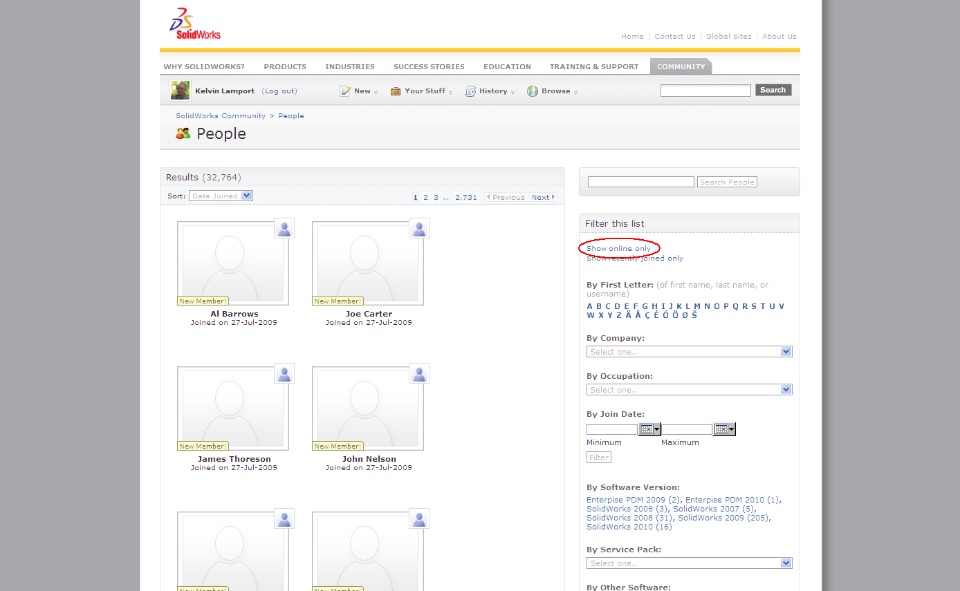Go to the Industries tab
This screenshot has width=960, height=591.
tap(350, 66)
